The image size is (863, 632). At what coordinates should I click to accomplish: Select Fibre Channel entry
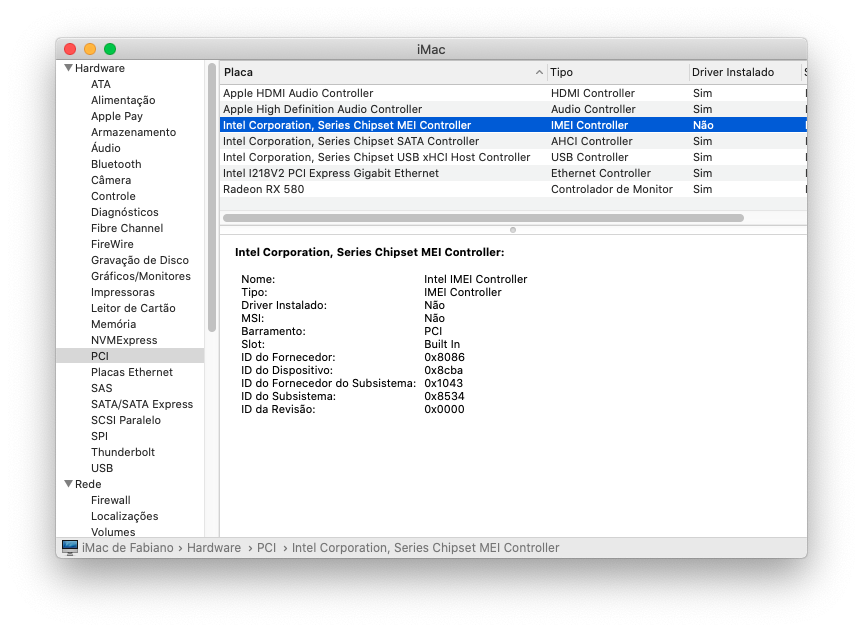point(127,228)
